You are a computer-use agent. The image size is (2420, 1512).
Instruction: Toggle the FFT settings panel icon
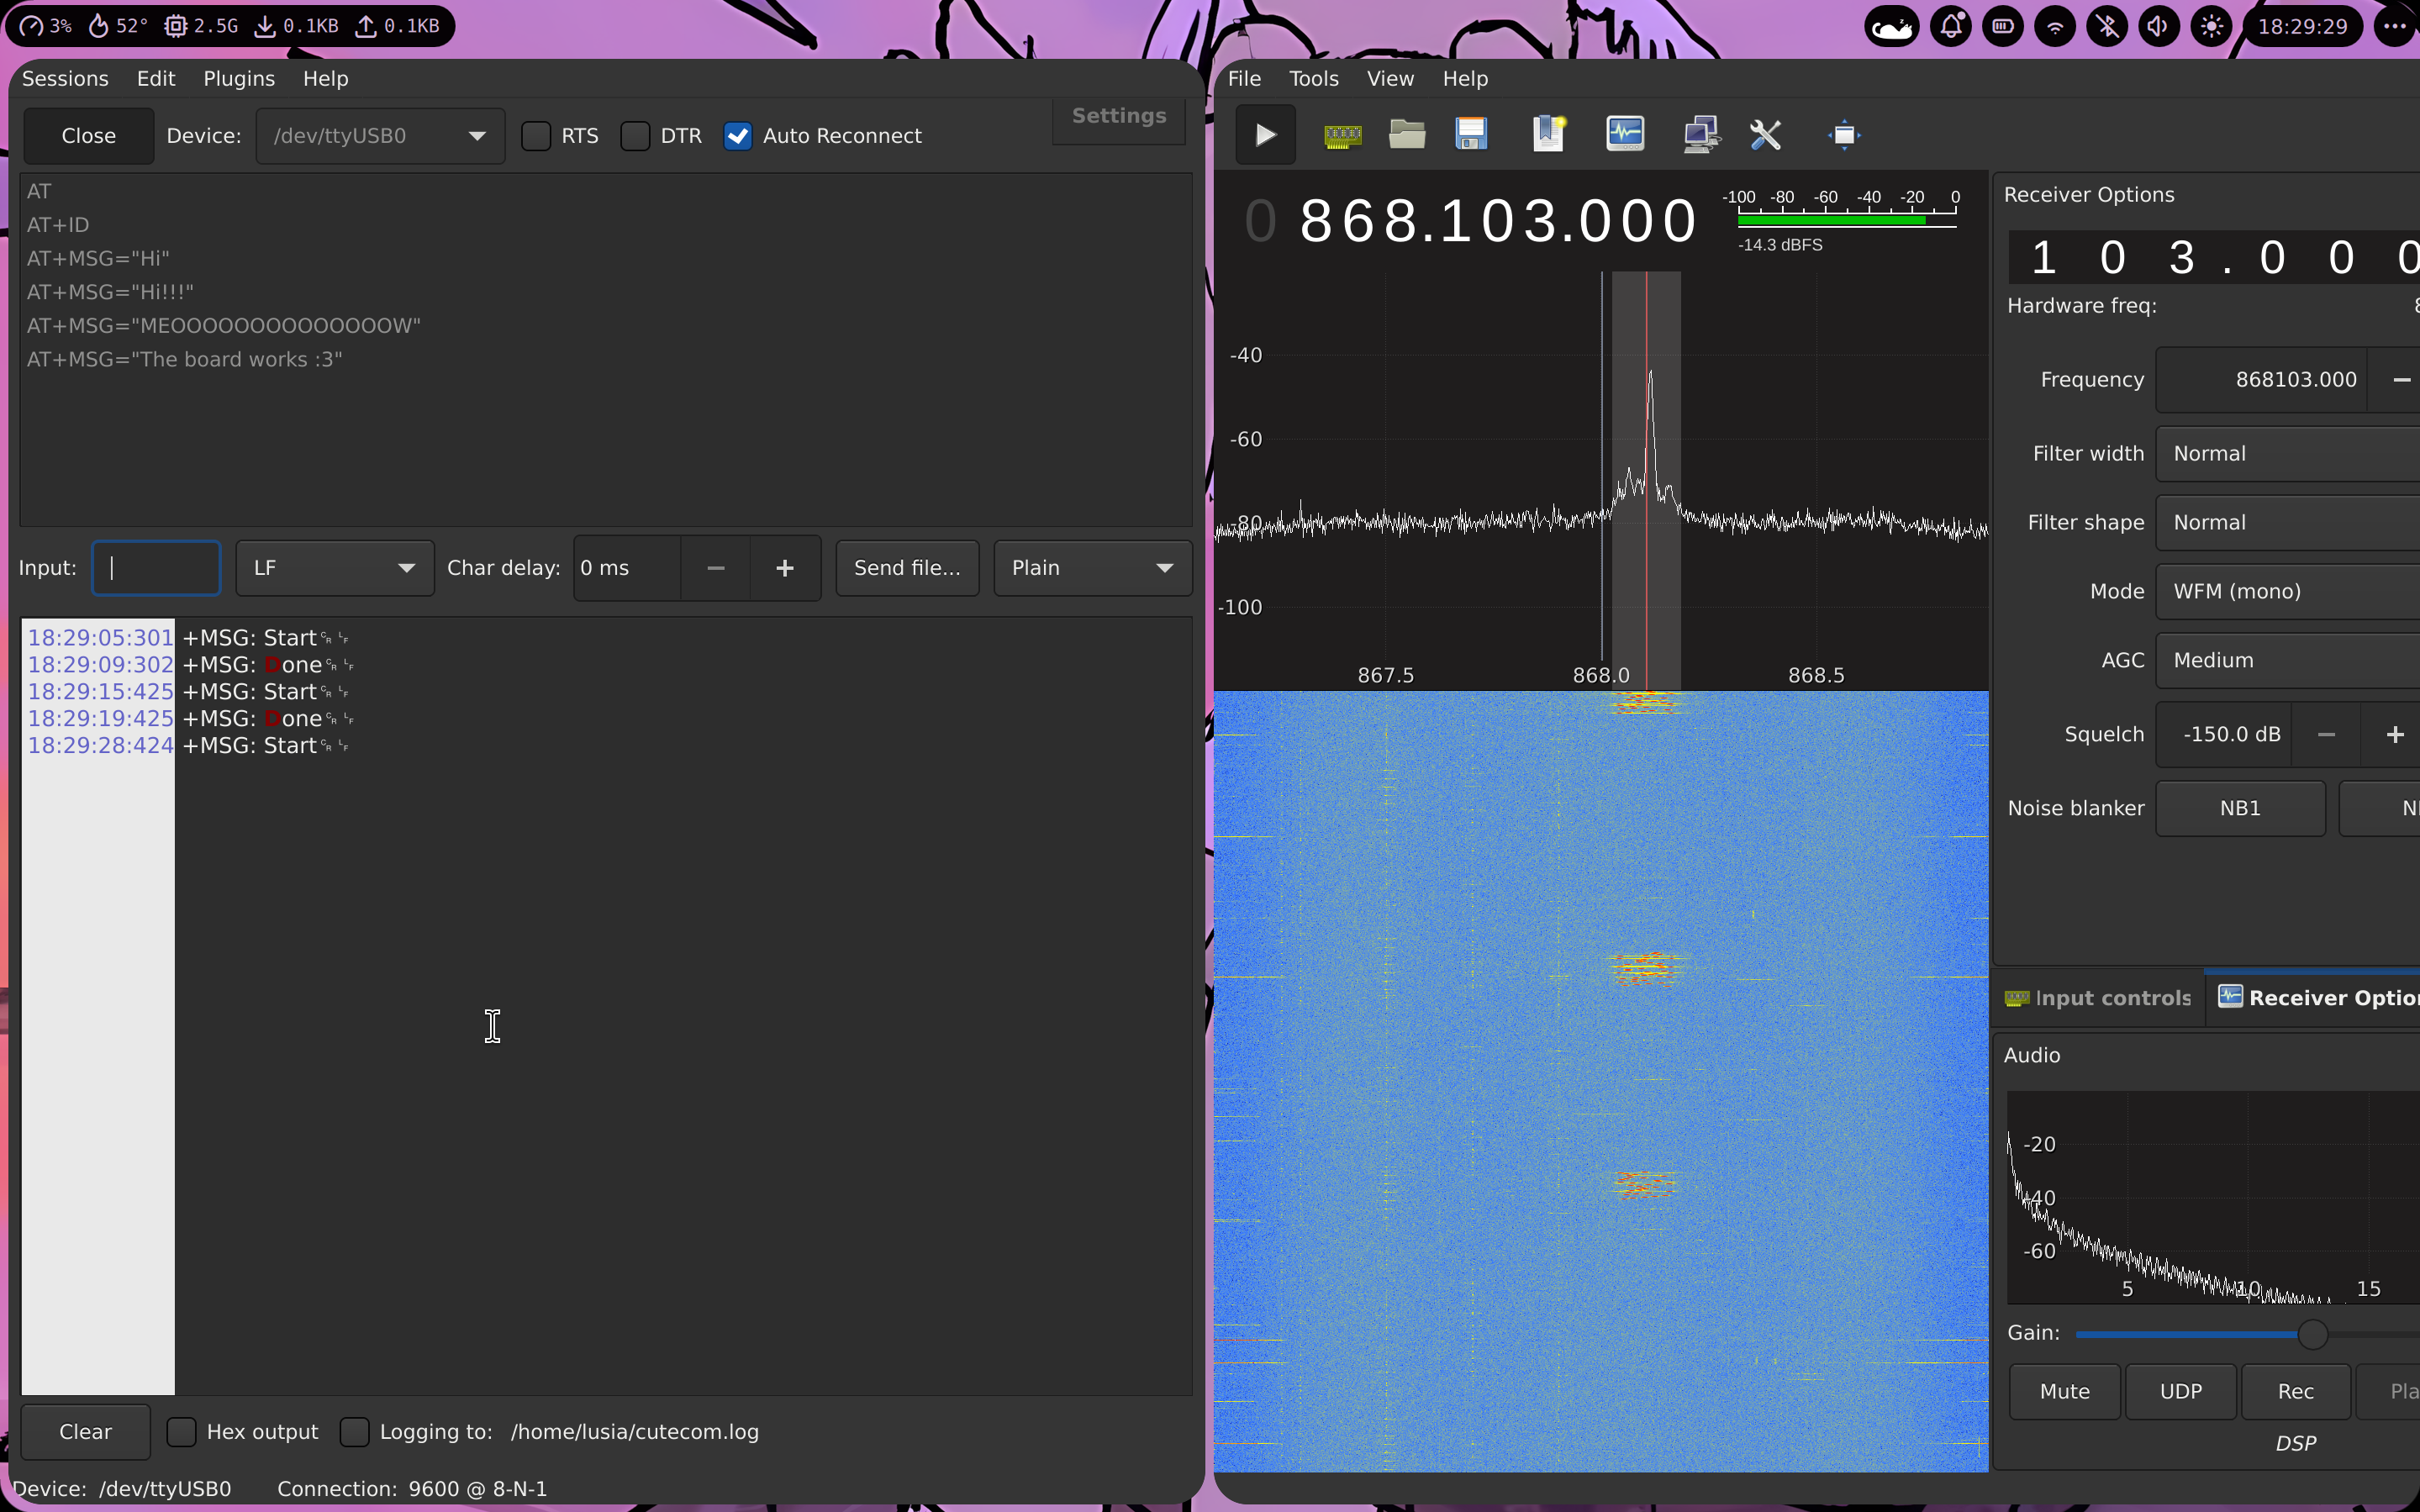point(1625,134)
